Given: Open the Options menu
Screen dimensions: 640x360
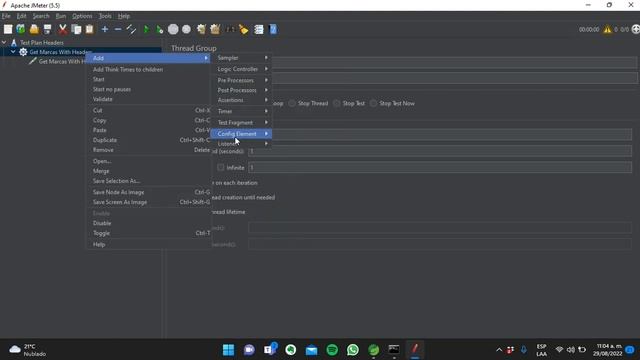Looking at the screenshot, I should point(82,16).
